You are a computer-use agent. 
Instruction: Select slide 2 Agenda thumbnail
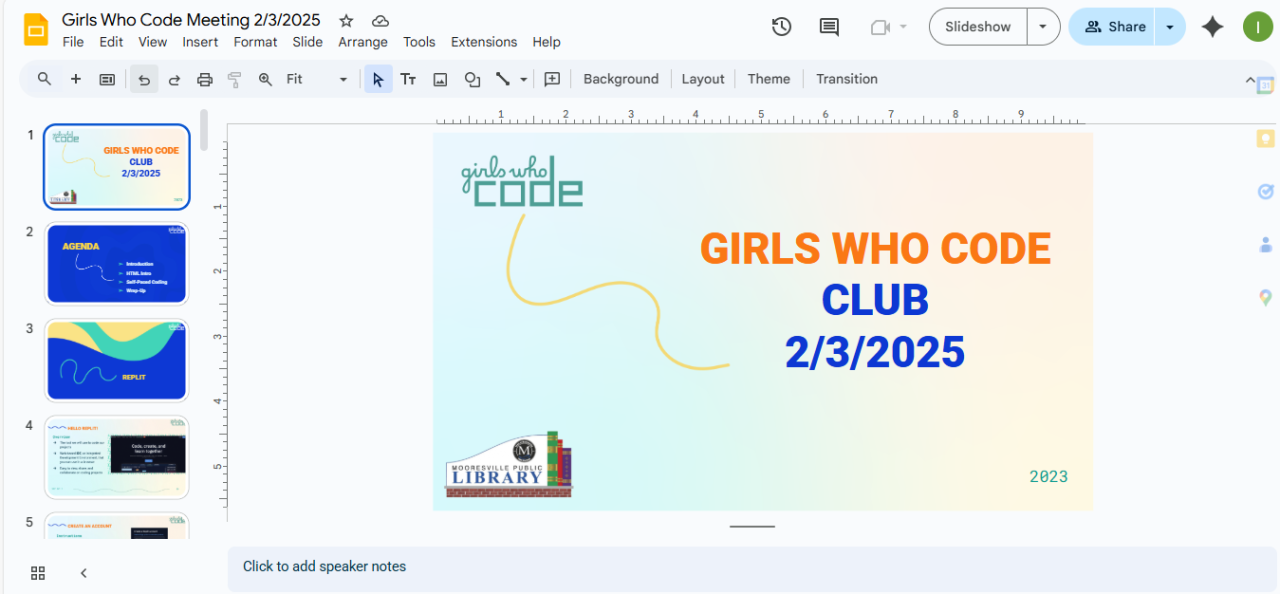pyautogui.click(x=116, y=263)
